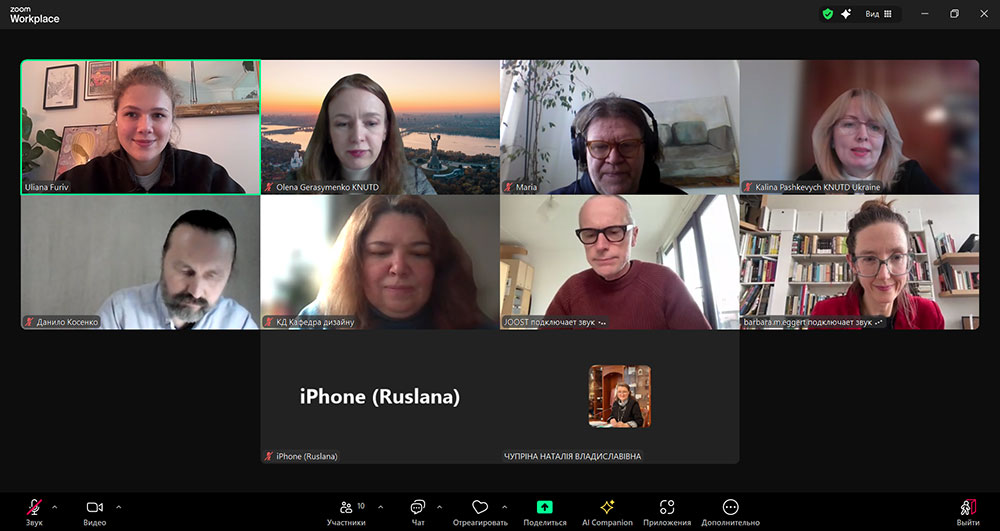This screenshot has height=531, width=1000.
Task: Unmute the microphone with the Звук button
Action: [34, 512]
